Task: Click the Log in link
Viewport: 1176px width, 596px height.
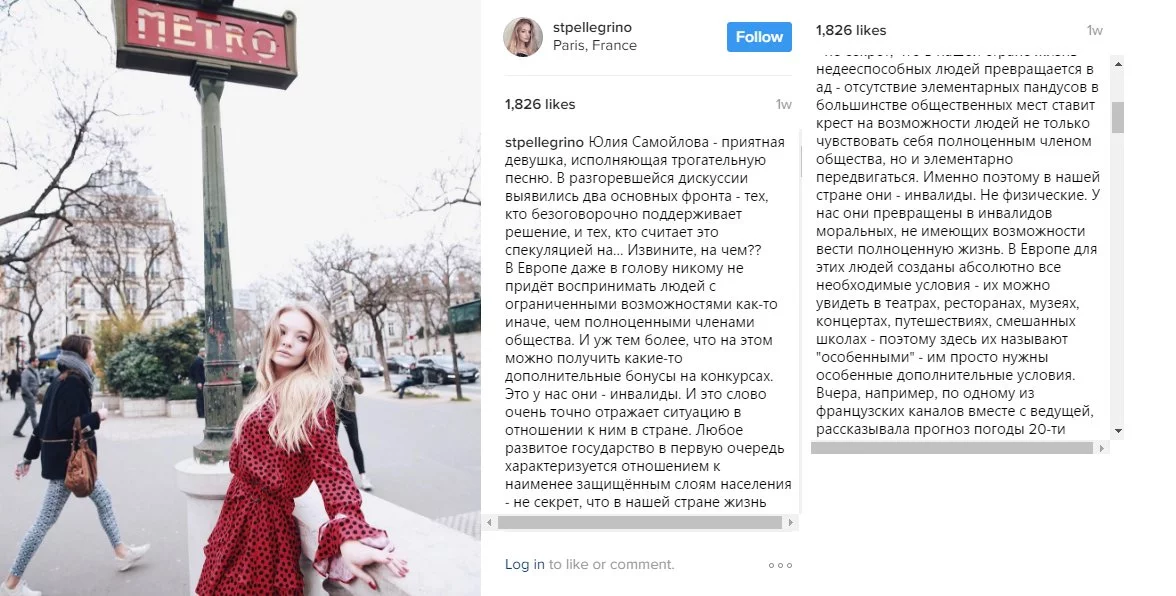Action: pyautogui.click(x=524, y=565)
